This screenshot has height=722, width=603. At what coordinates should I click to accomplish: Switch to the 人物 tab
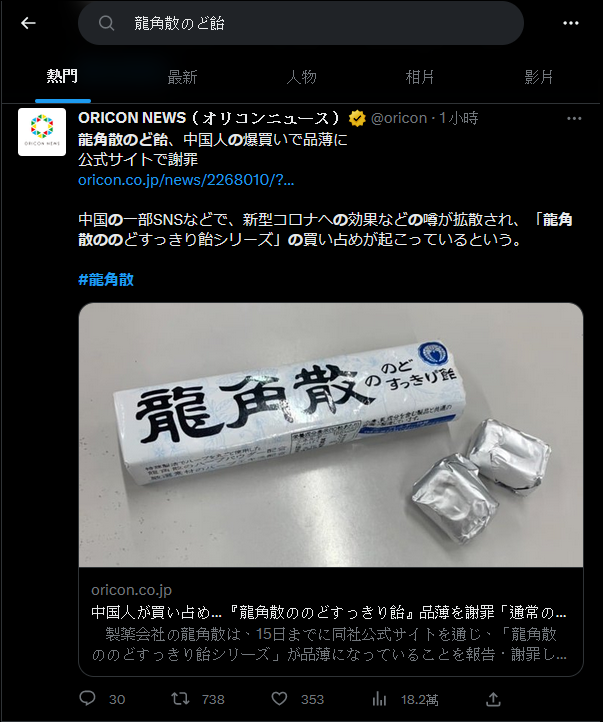click(x=302, y=77)
